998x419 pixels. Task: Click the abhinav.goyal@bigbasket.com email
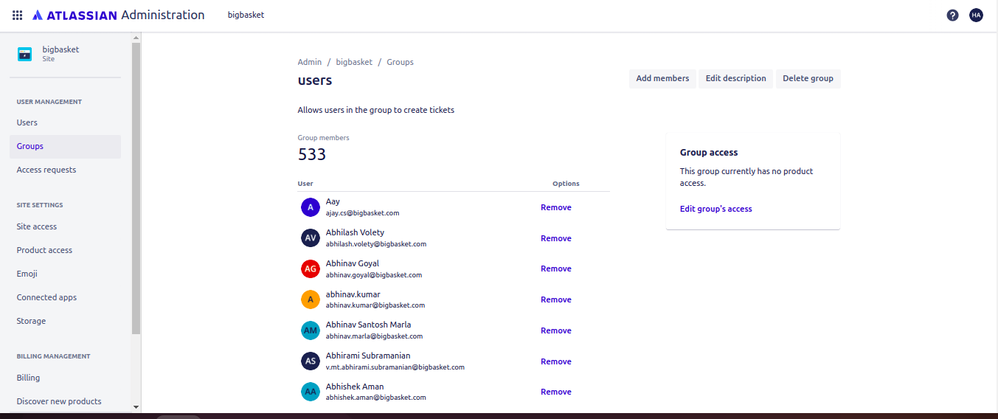pyautogui.click(x=374, y=275)
